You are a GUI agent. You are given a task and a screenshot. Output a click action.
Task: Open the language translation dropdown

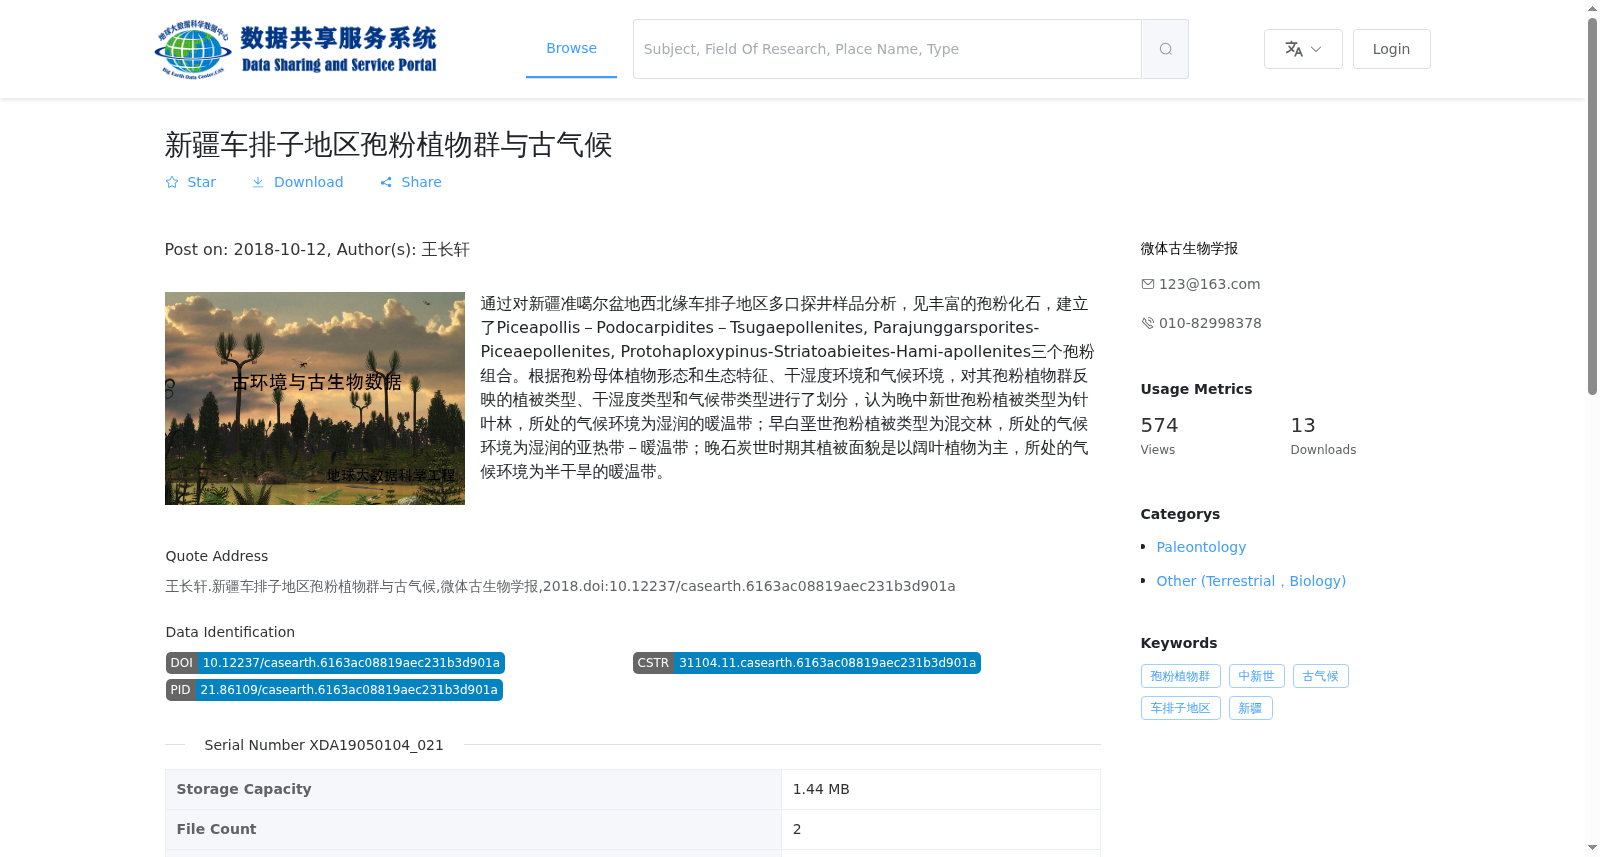(x=1303, y=49)
